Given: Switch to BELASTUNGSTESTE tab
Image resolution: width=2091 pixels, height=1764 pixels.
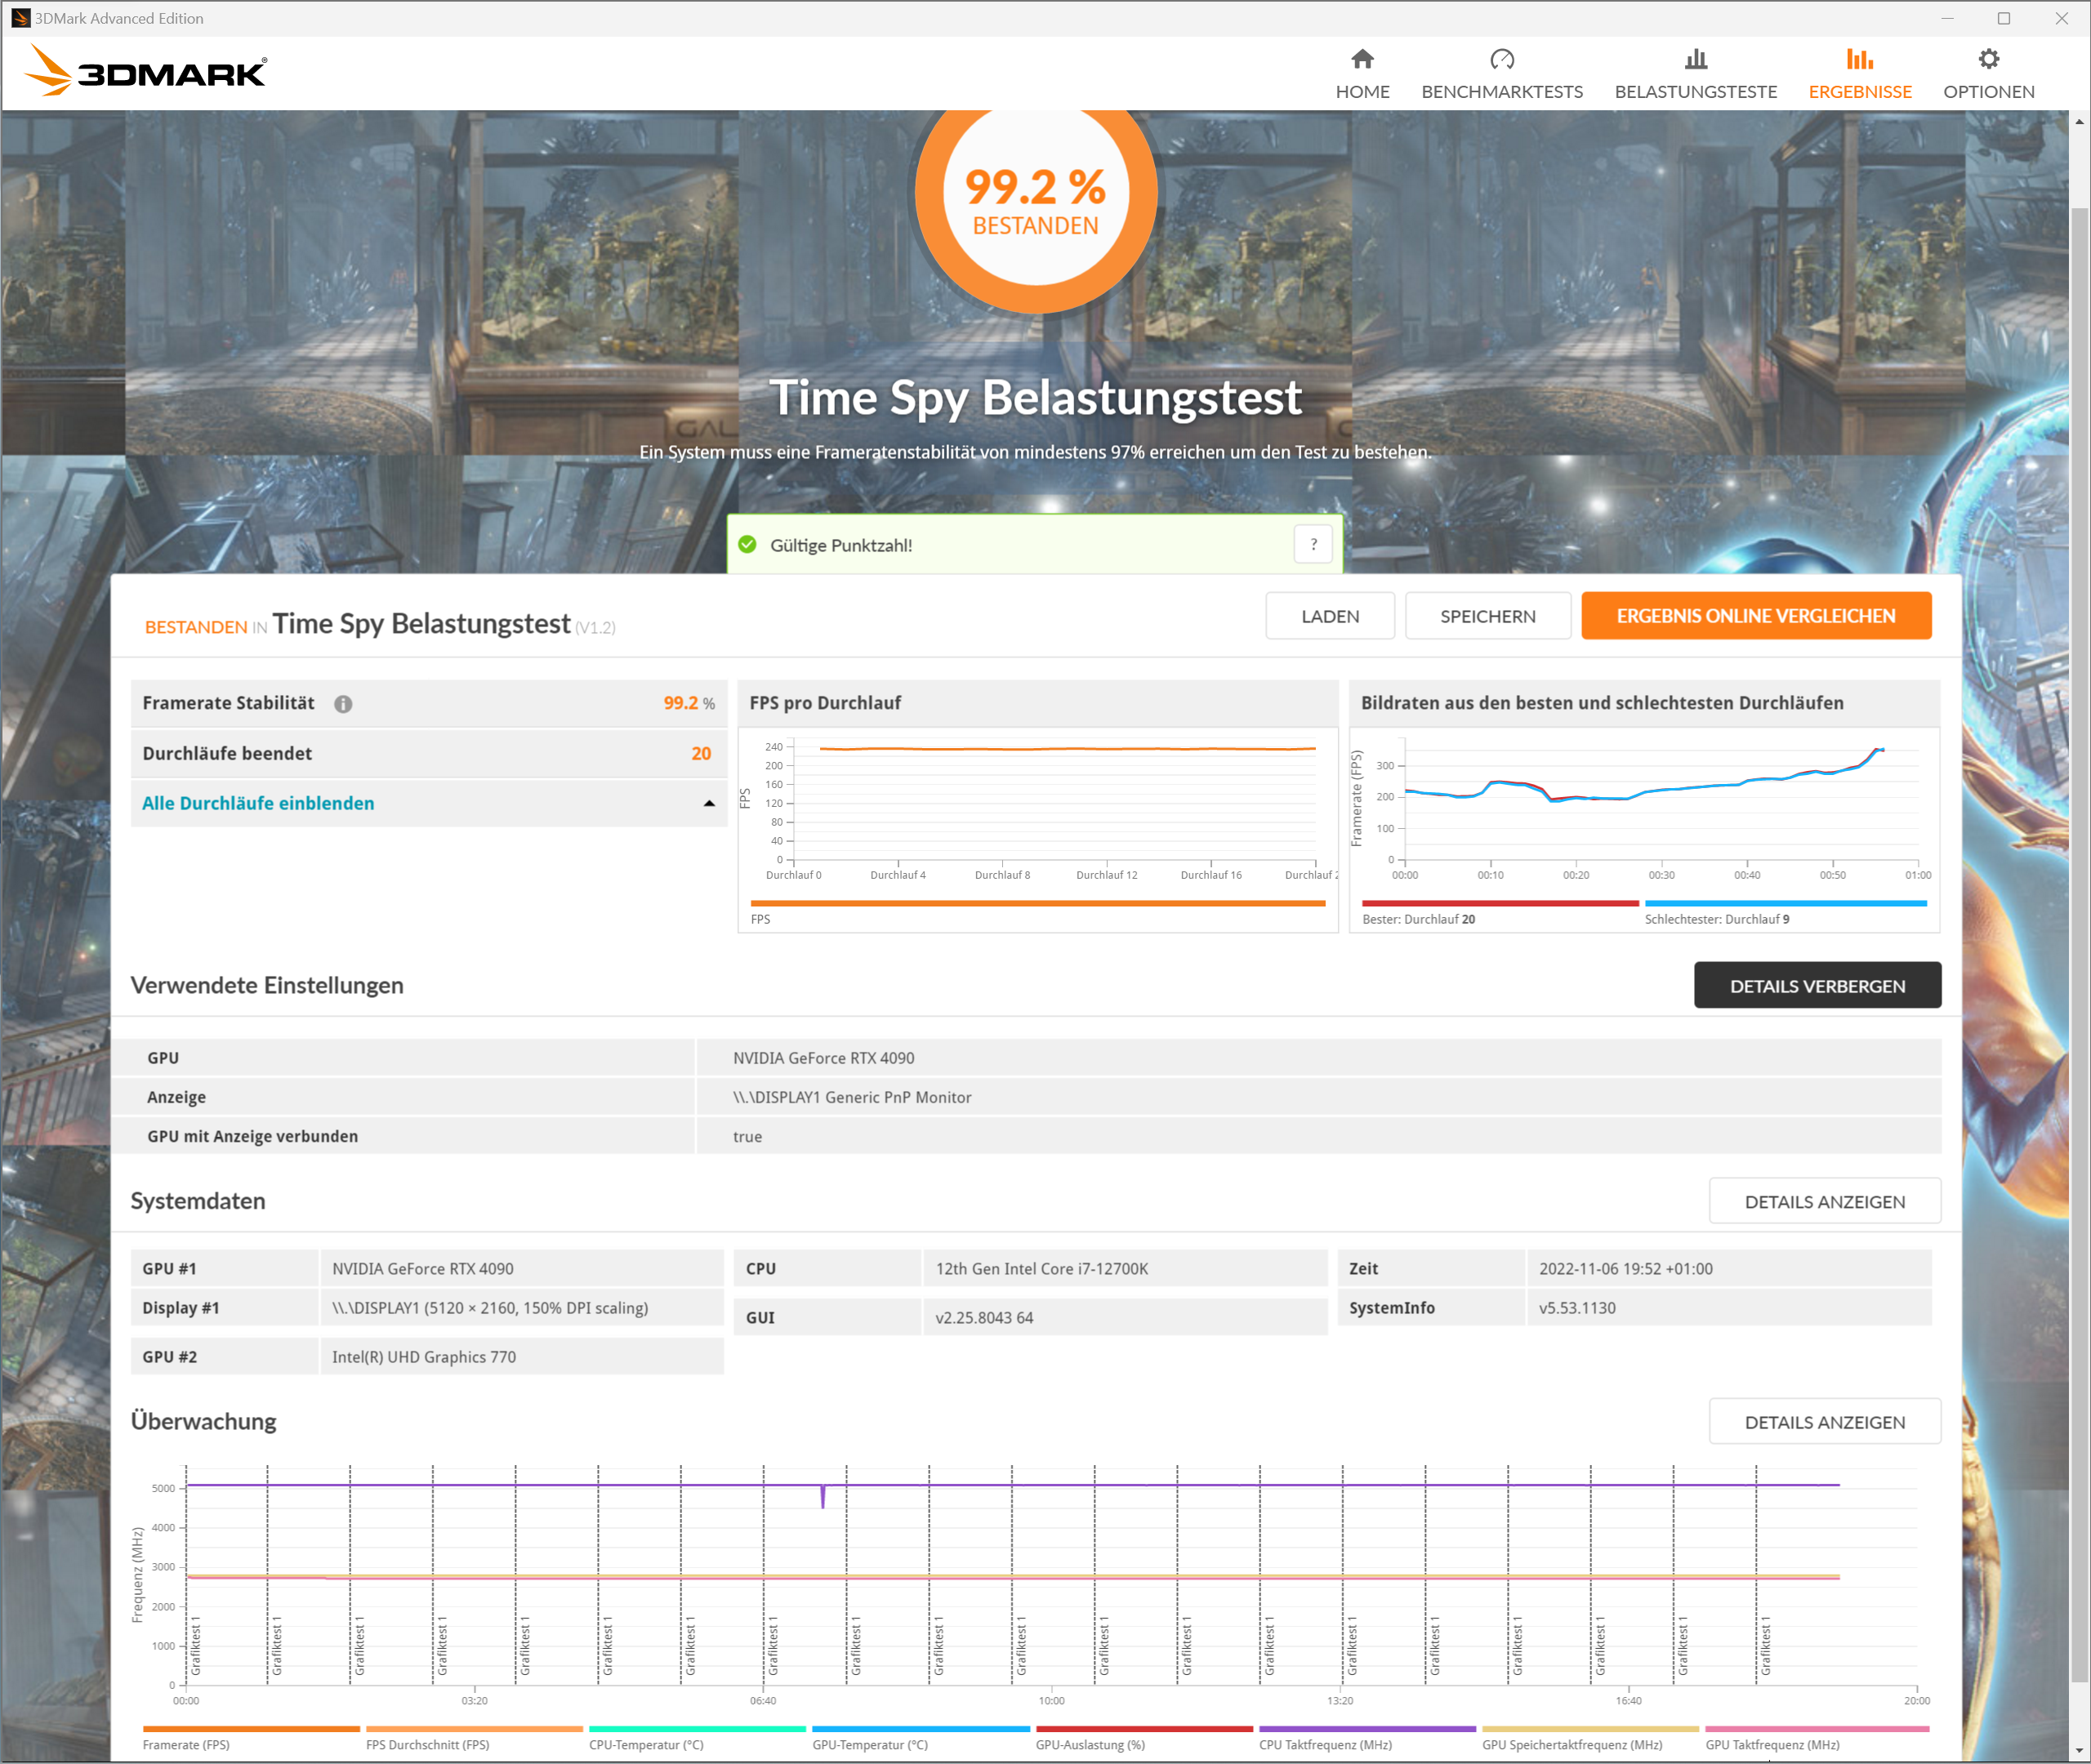Looking at the screenshot, I should (x=1696, y=74).
